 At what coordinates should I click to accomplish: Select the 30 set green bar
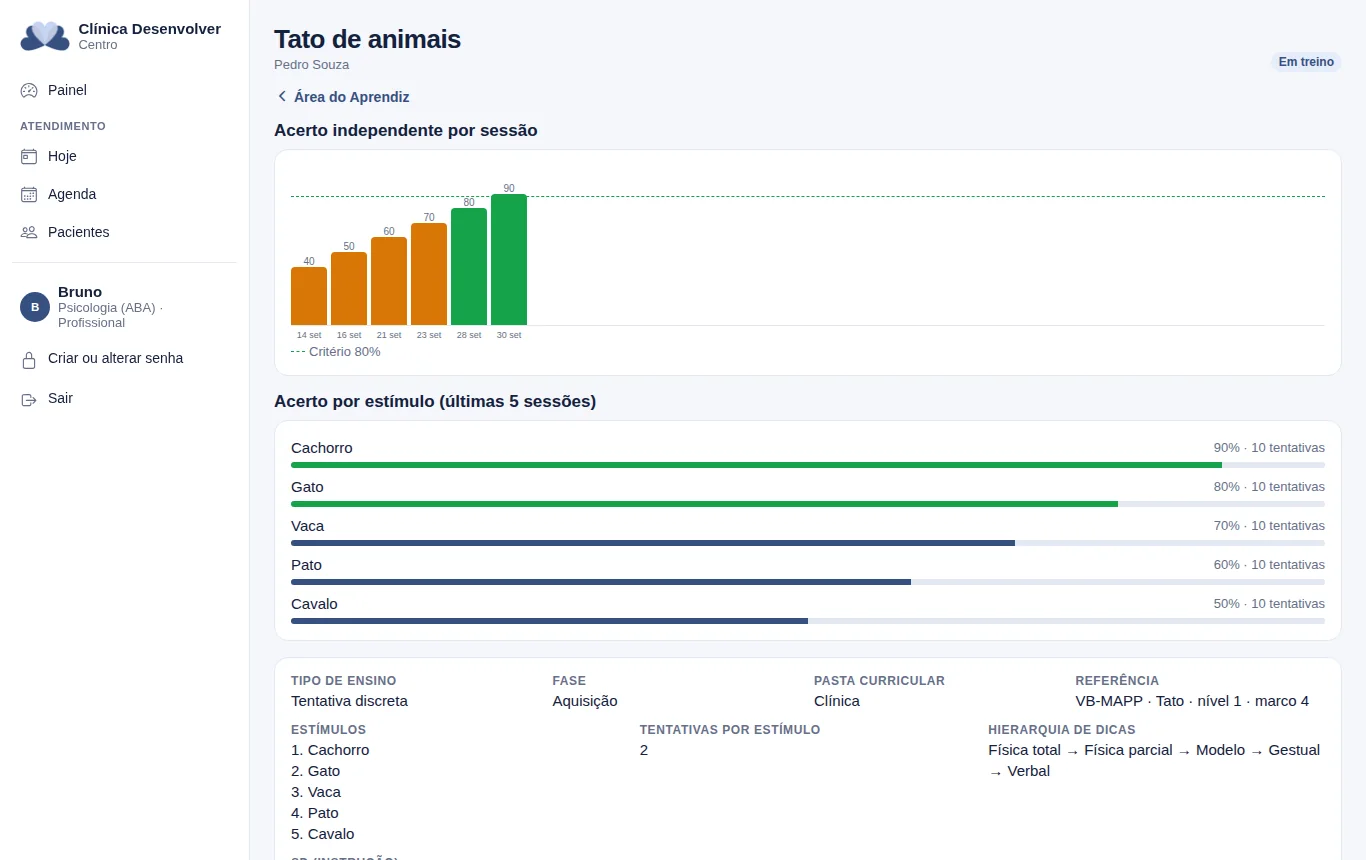[x=509, y=260]
